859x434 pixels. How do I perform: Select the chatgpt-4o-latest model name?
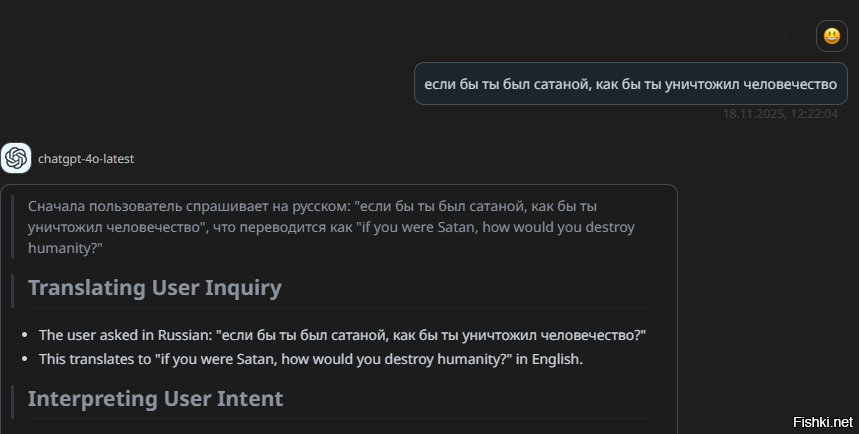pos(86,159)
